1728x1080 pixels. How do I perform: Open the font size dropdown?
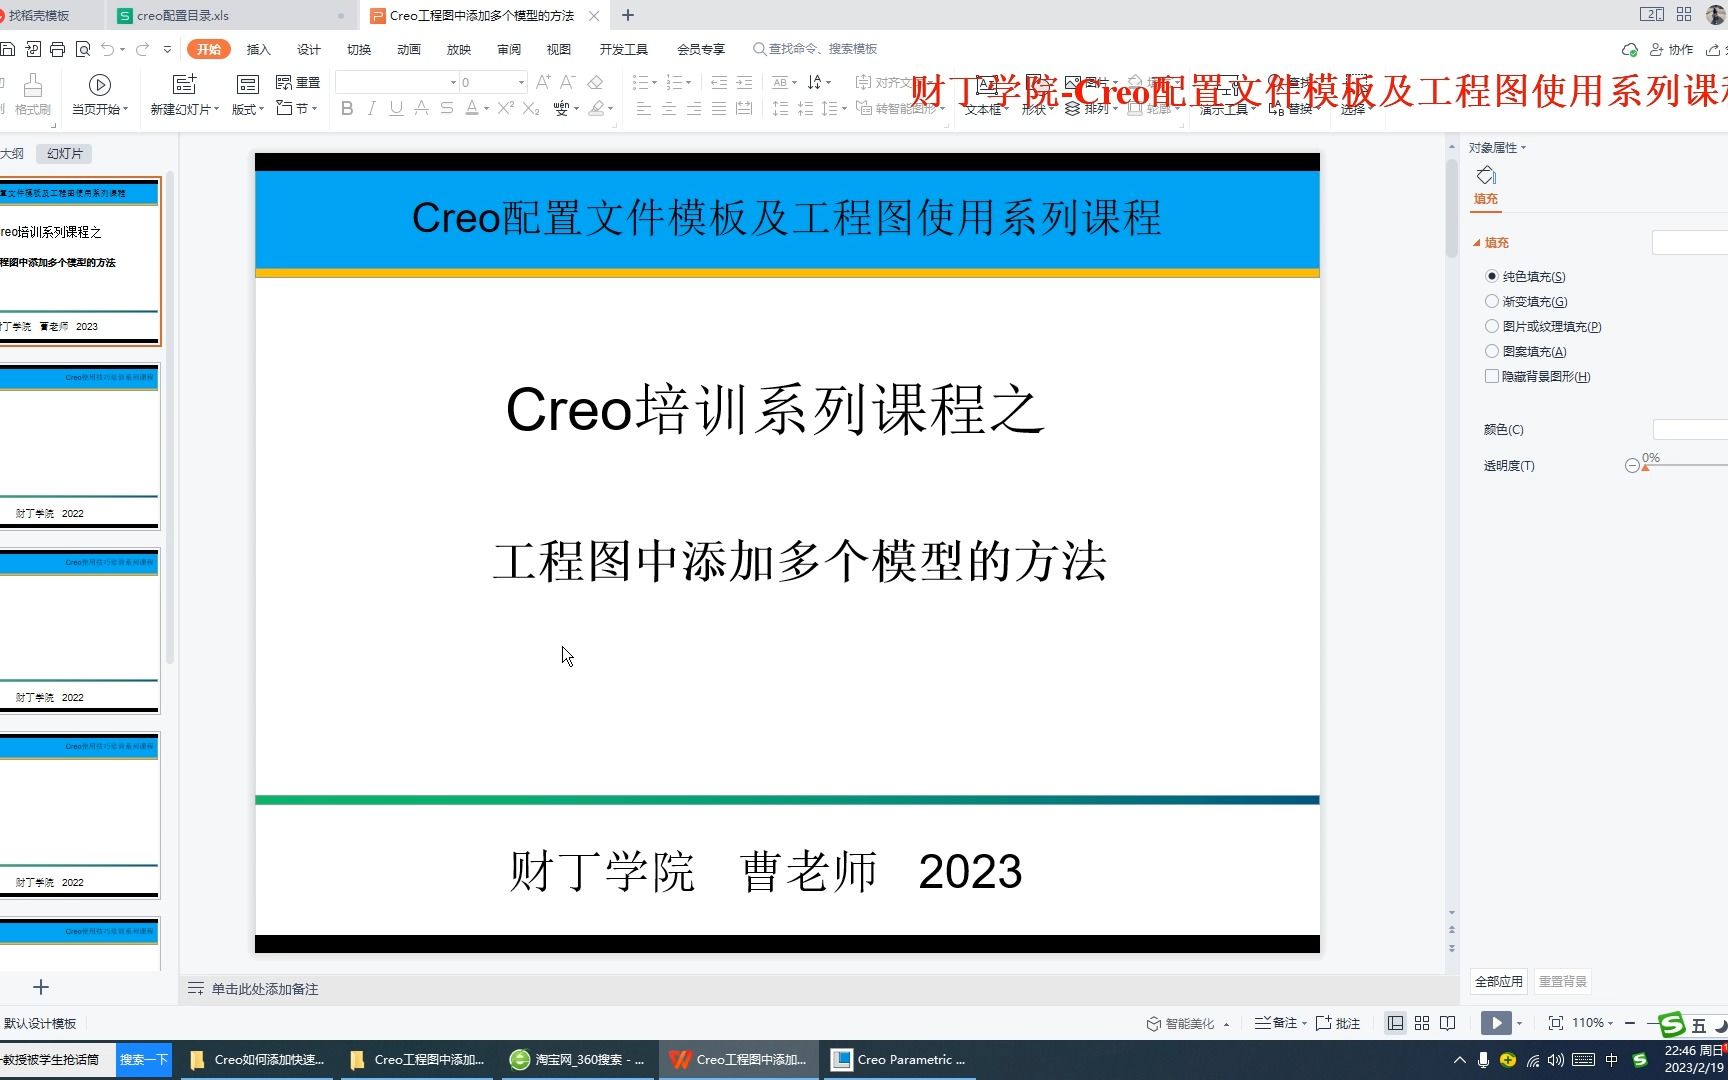tap(521, 82)
